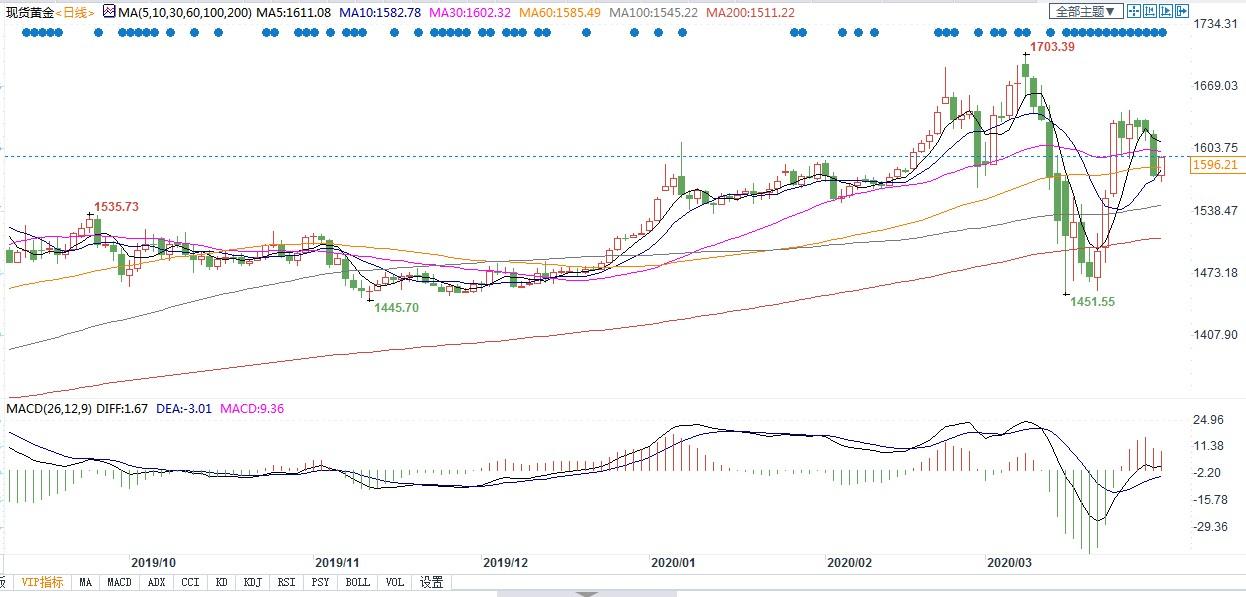Click the MA10:1582.78 value
This screenshot has width=1246, height=597.
click(x=381, y=12)
